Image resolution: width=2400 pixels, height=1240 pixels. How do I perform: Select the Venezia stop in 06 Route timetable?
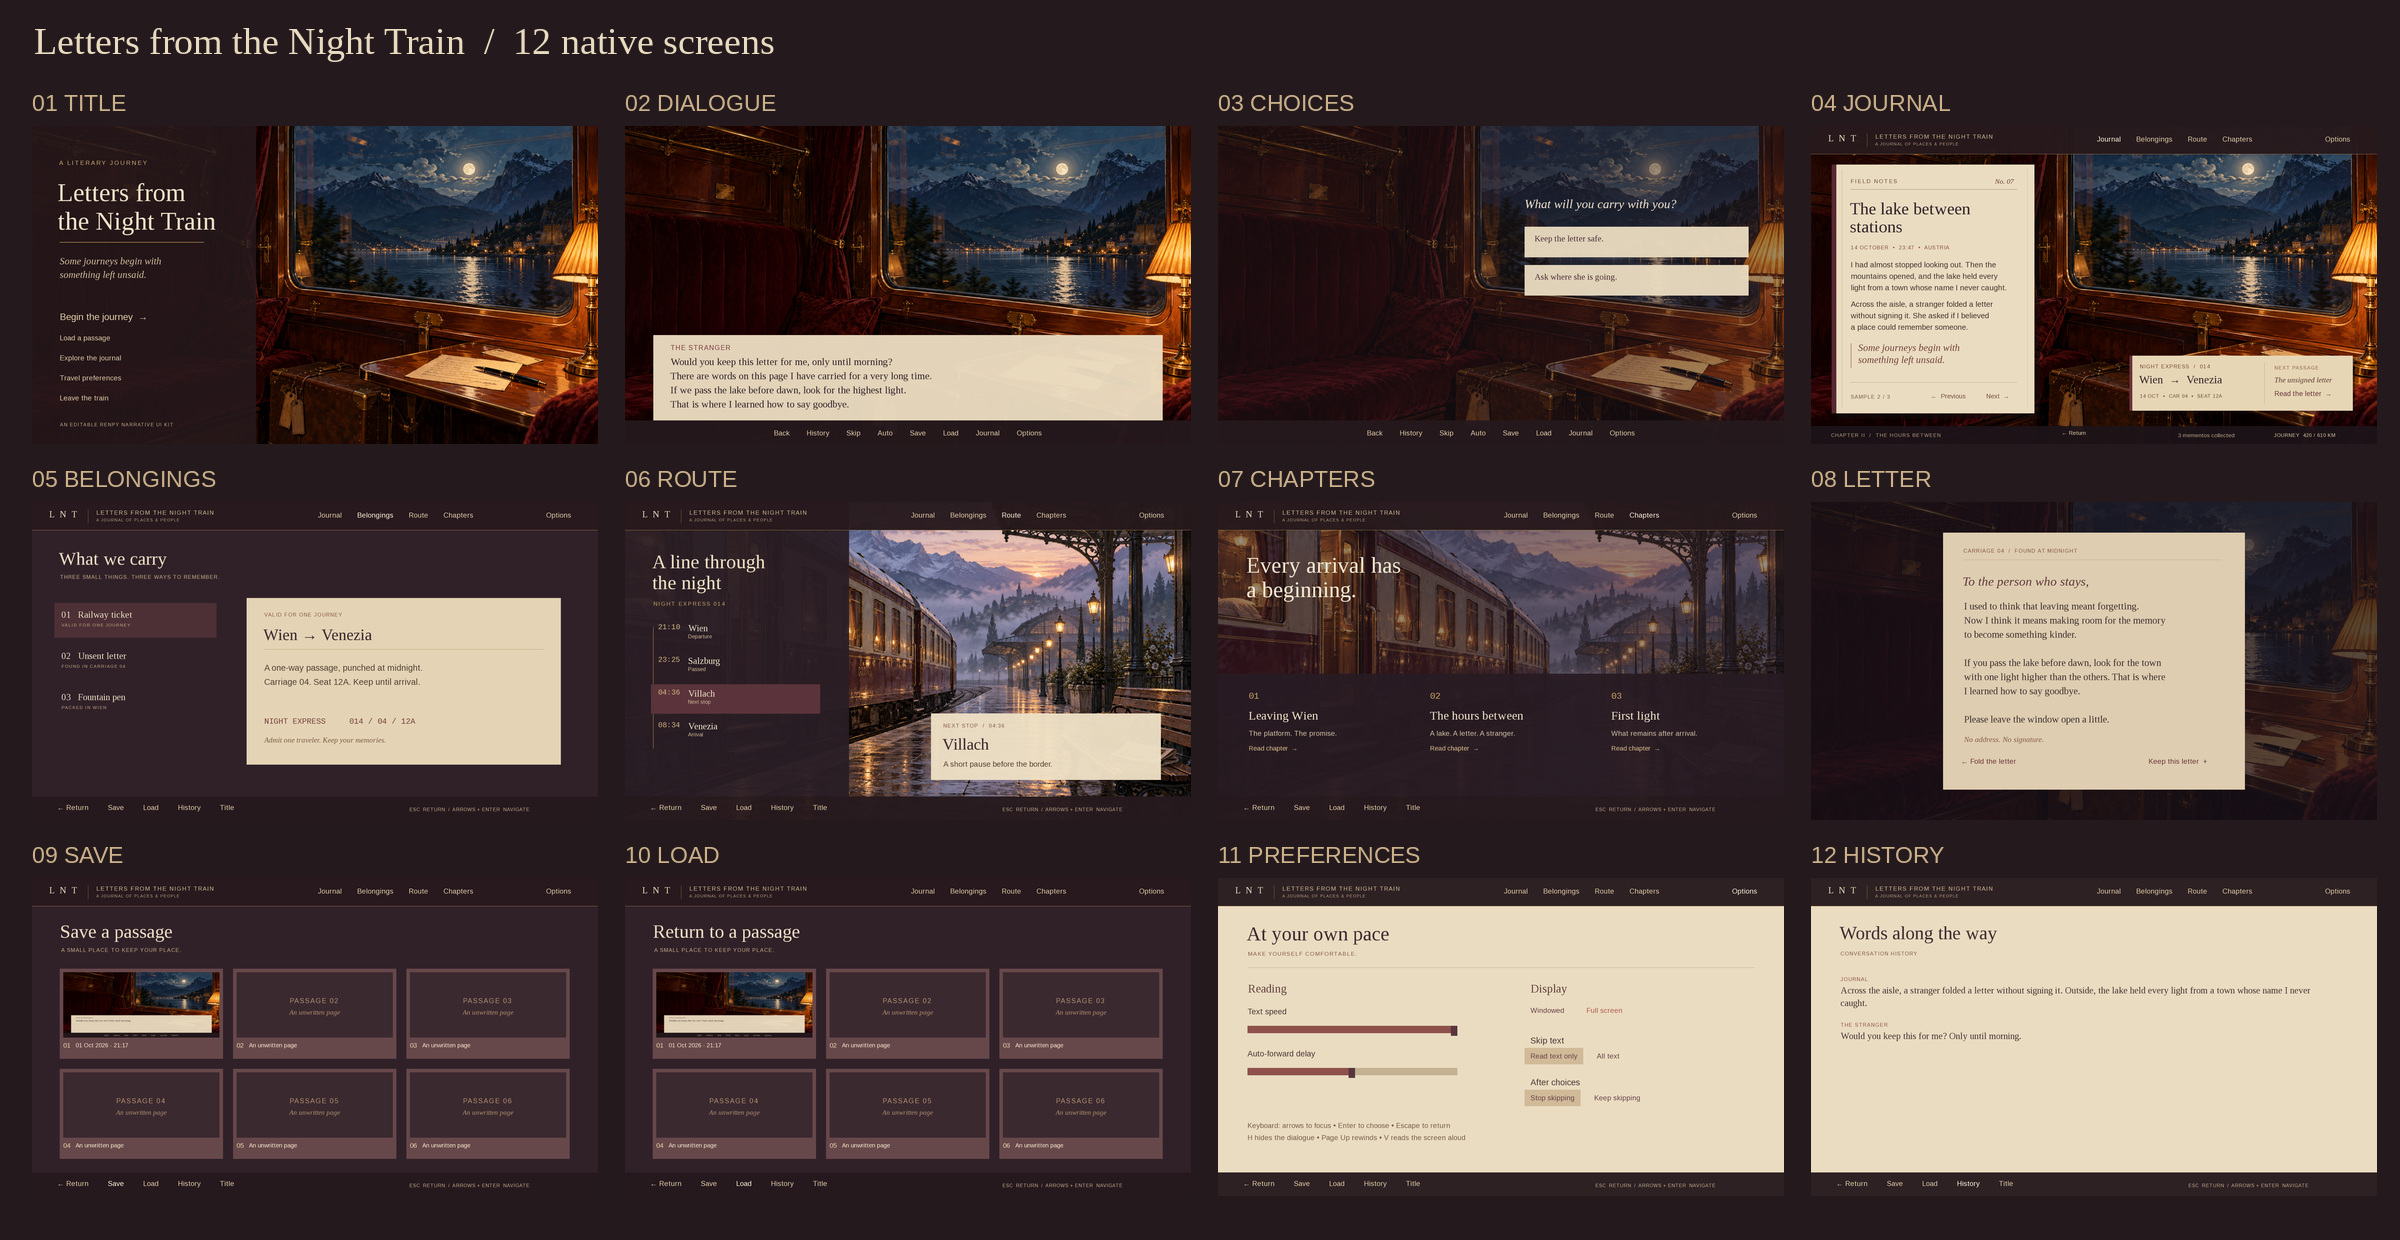pyautogui.click(x=736, y=729)
